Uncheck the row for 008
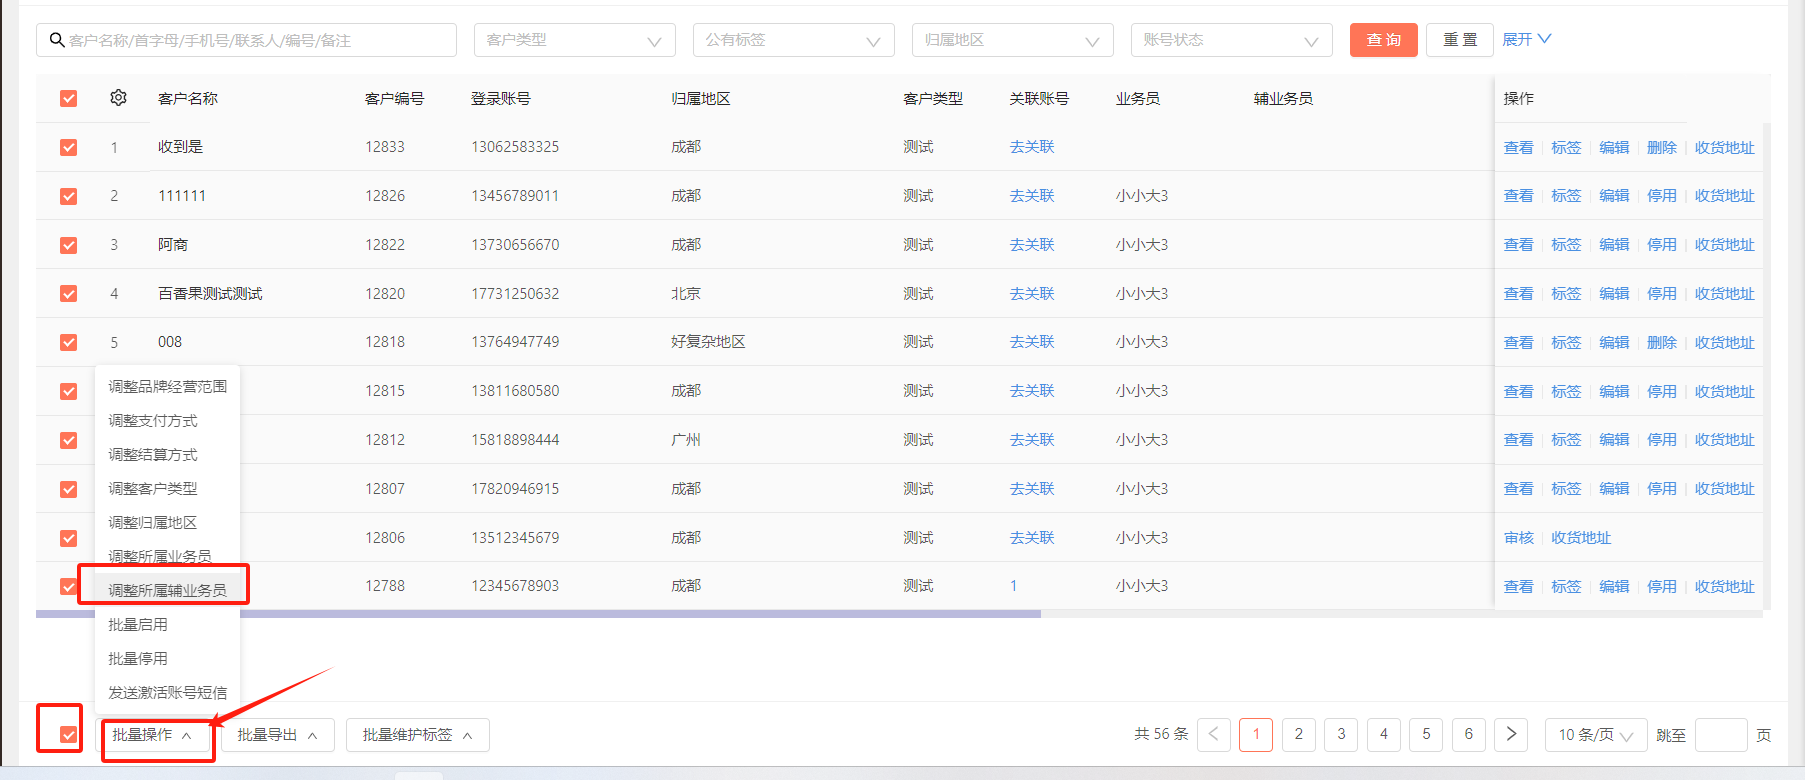 (x=68, y=342)
